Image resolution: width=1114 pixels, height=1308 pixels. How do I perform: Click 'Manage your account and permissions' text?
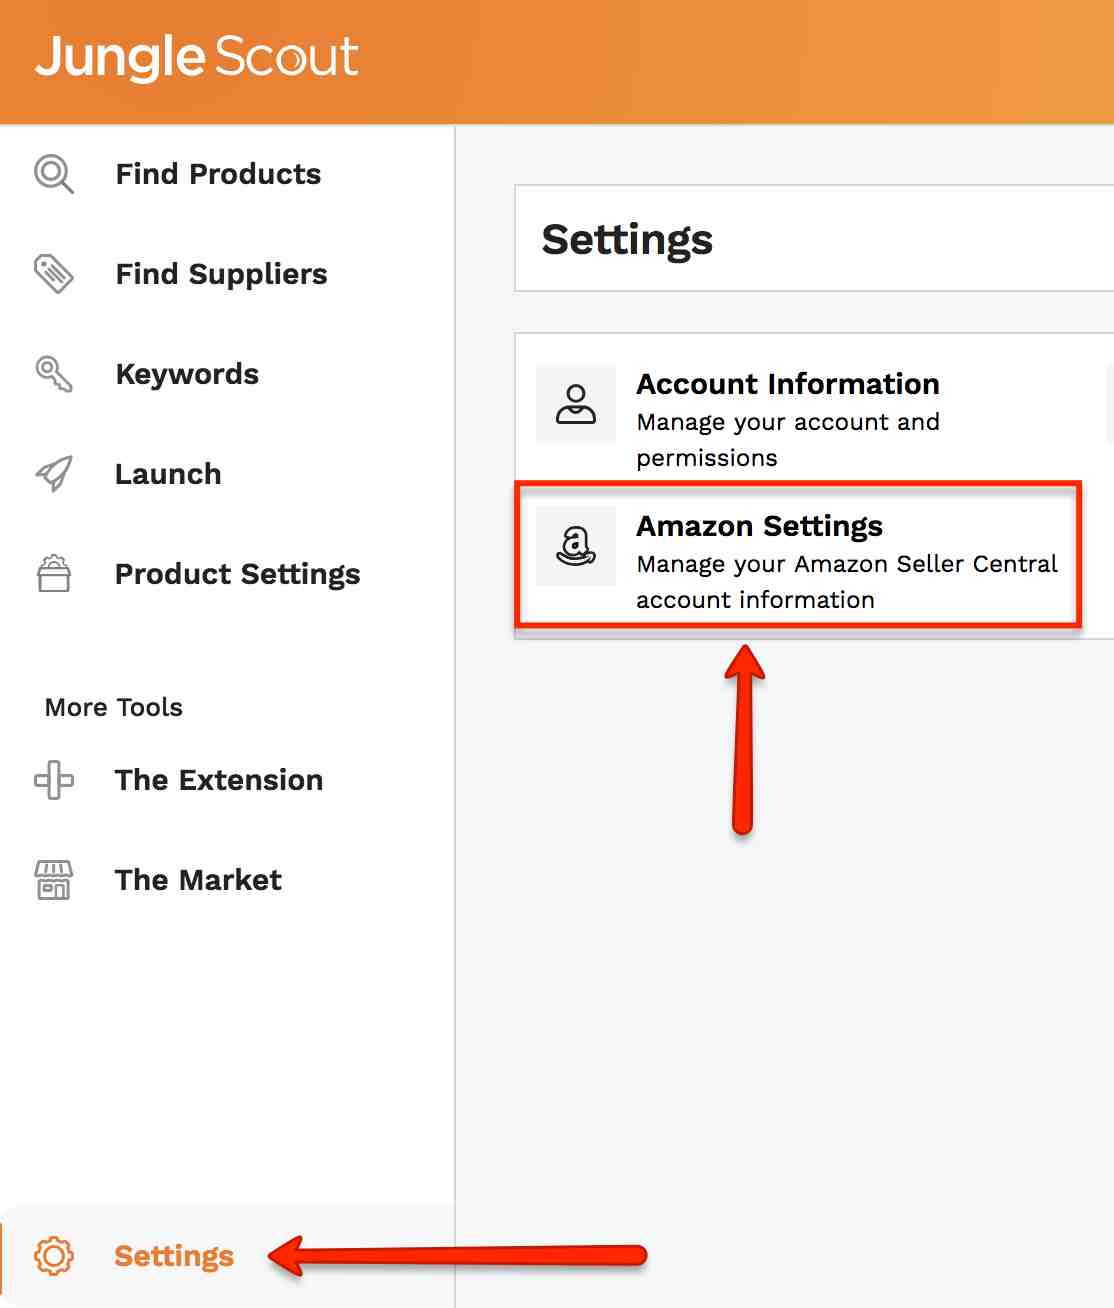[x=788, y=440]
